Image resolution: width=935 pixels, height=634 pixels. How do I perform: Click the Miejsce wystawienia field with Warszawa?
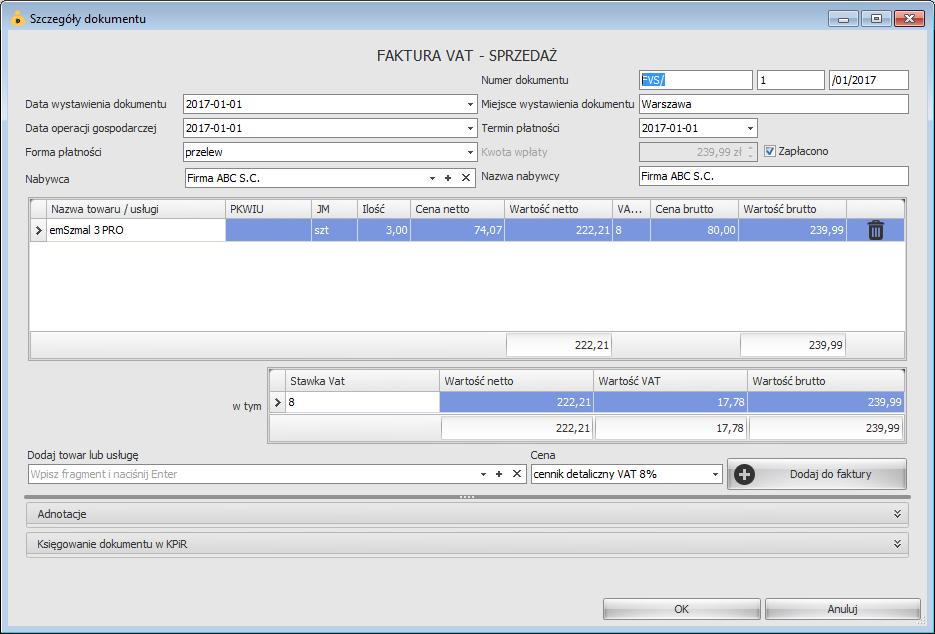(774, 104)
